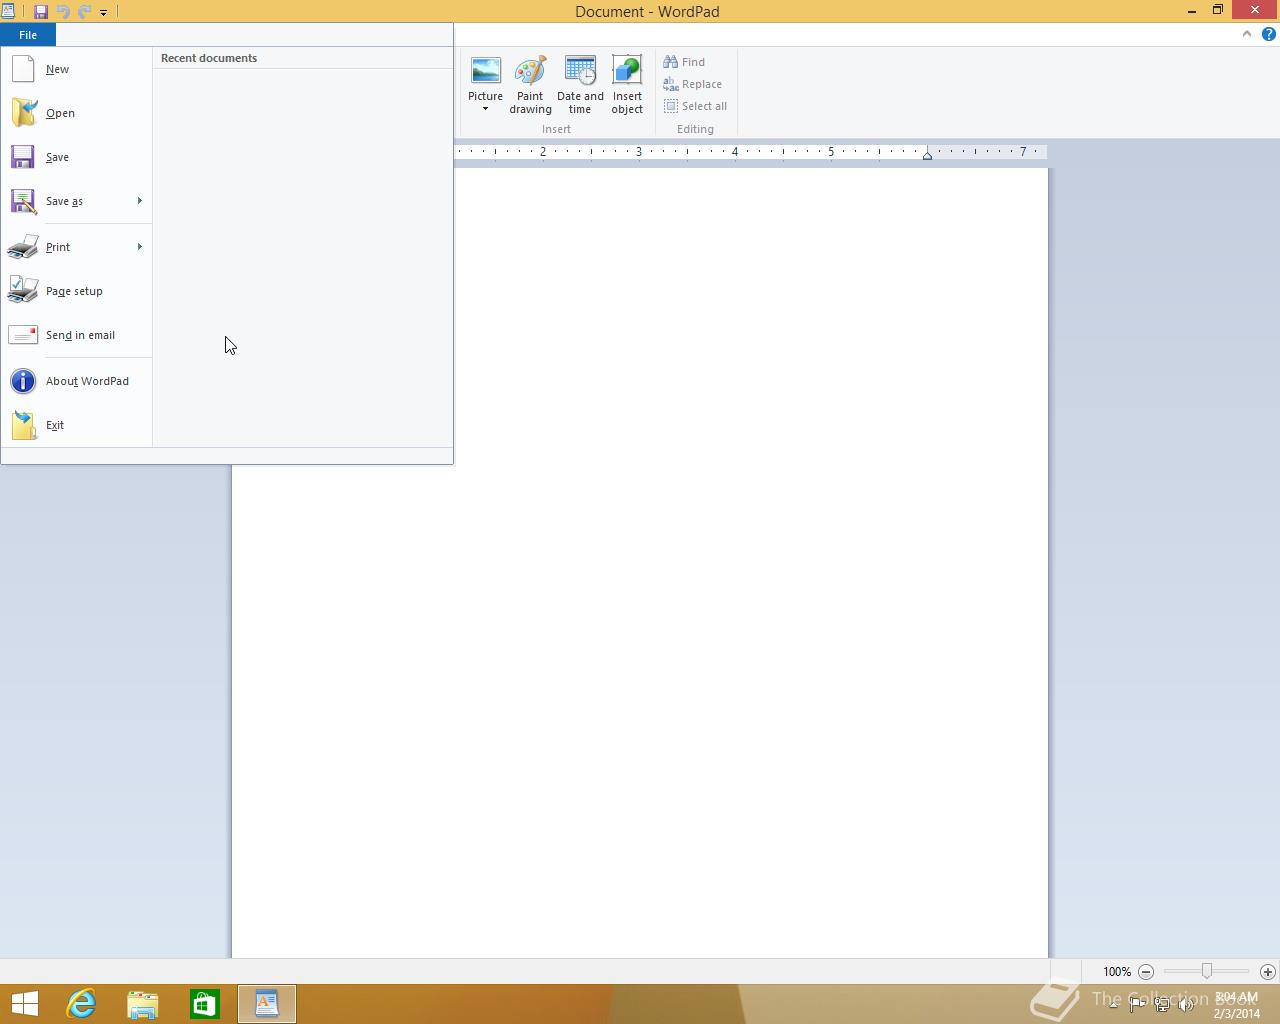This screenshot has height=1024, width=1280.
Task: Choose Send in email
Action: click(77, 335)
